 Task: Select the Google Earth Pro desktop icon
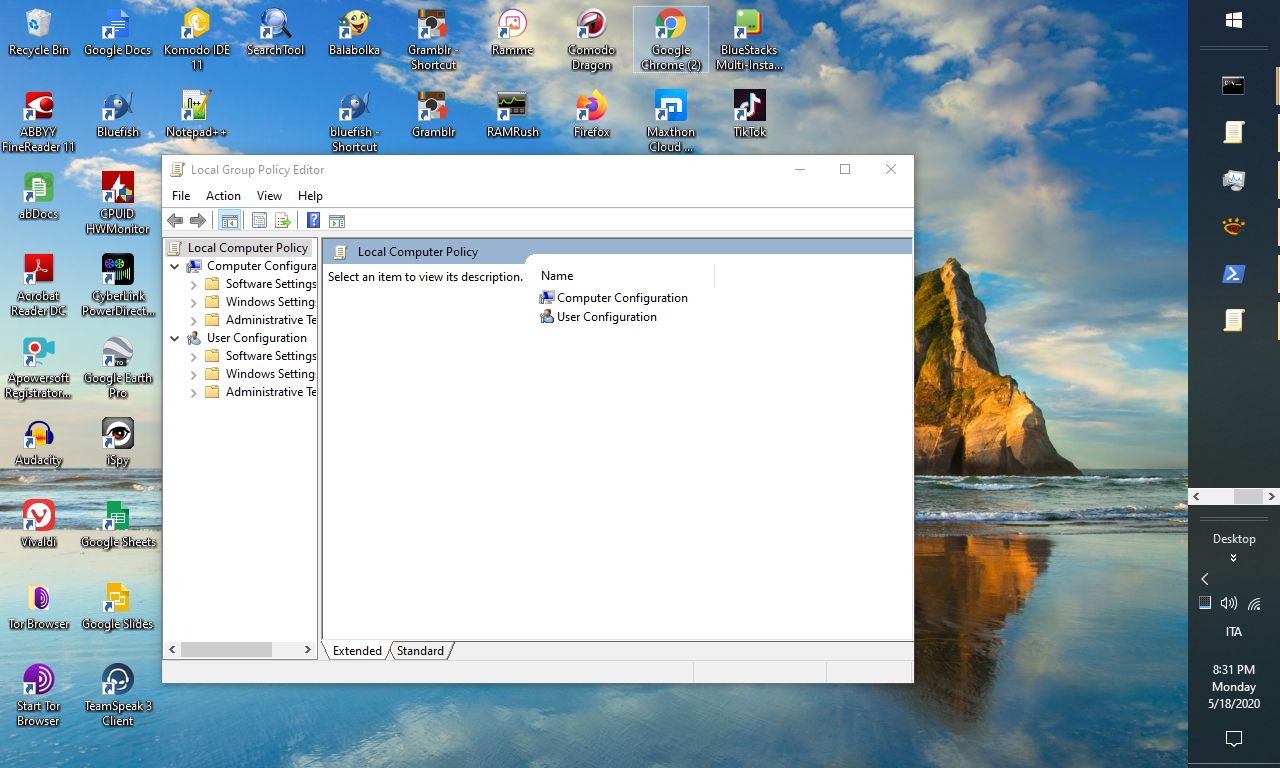point(117,368)
